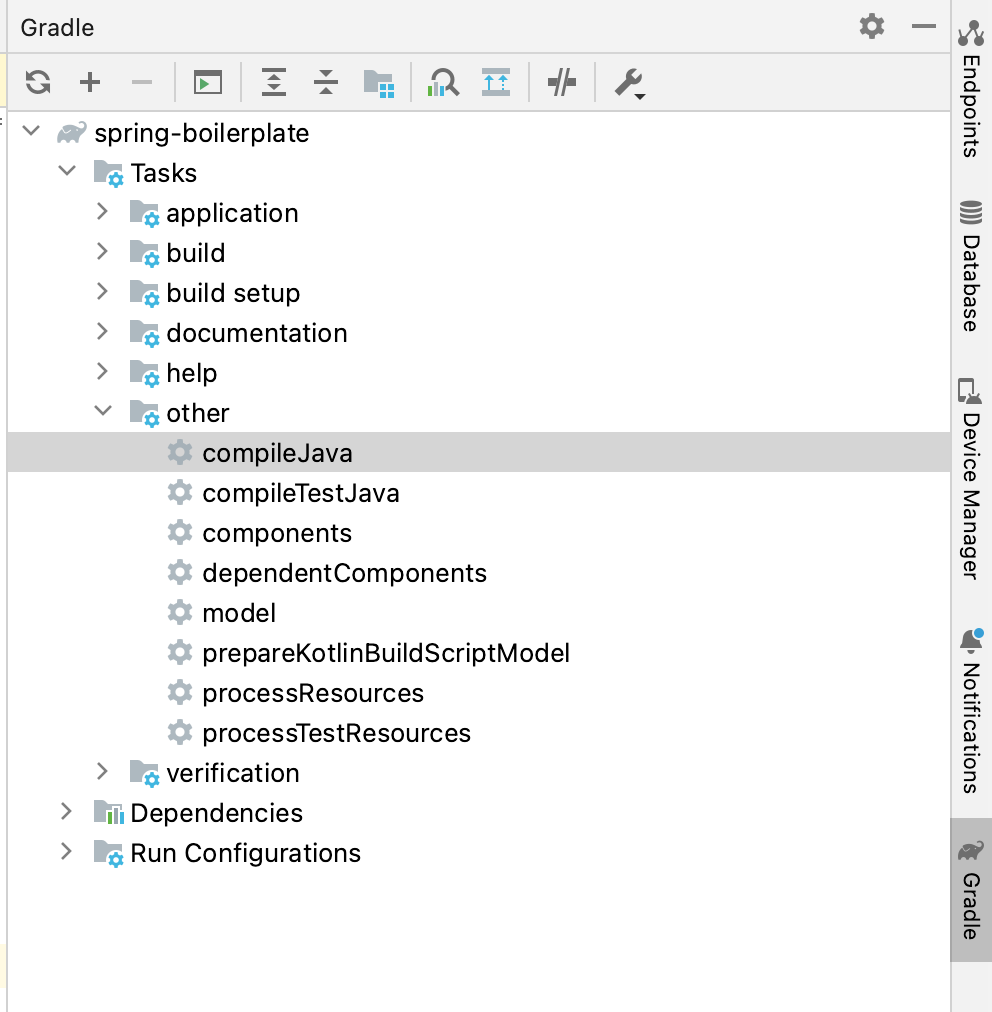Expand the build task group

[102, 252]
